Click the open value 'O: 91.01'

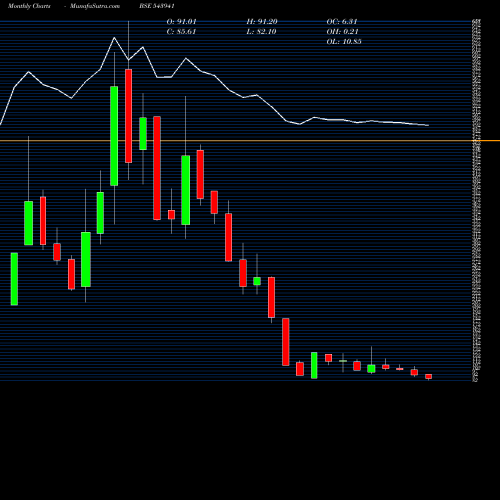(x=181, y=22)
